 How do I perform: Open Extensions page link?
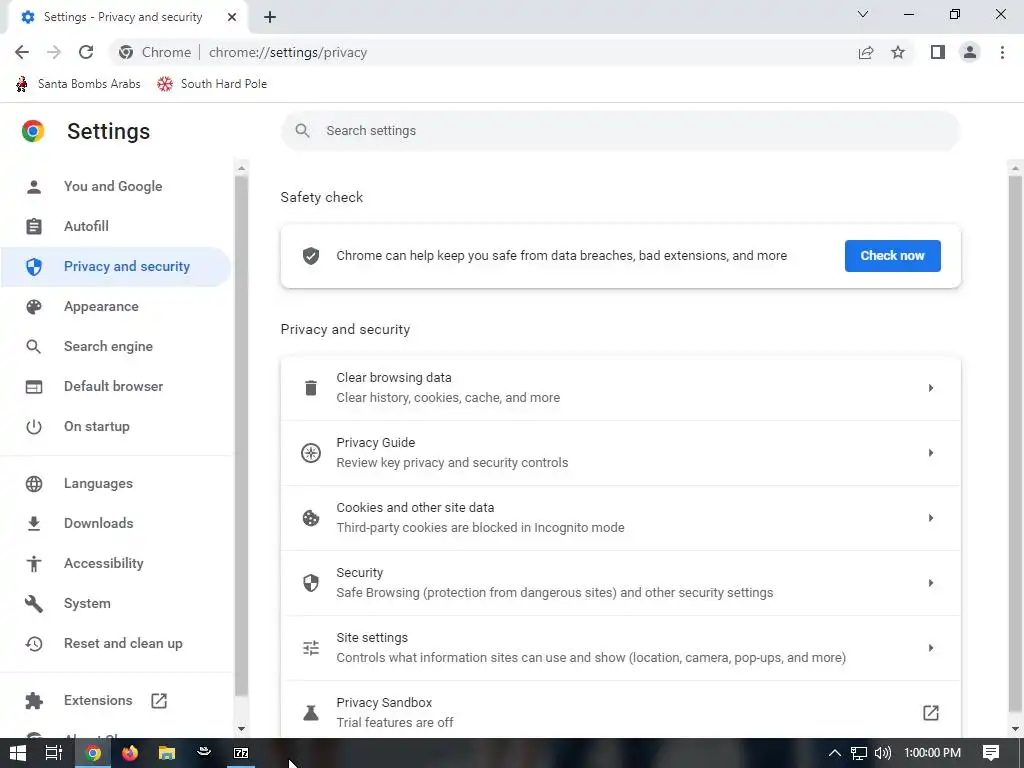pyautogui.click(x=116, y=700)
